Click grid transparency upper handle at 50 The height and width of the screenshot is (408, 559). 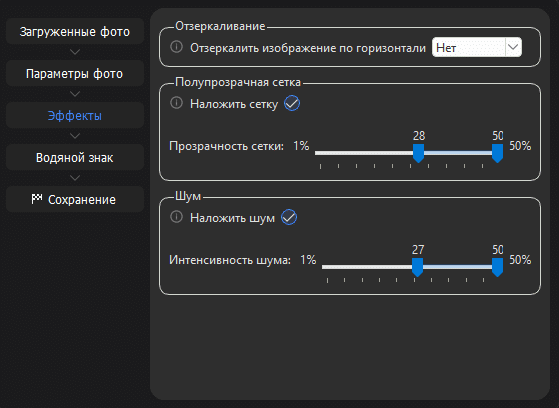(x=497, y=153)
